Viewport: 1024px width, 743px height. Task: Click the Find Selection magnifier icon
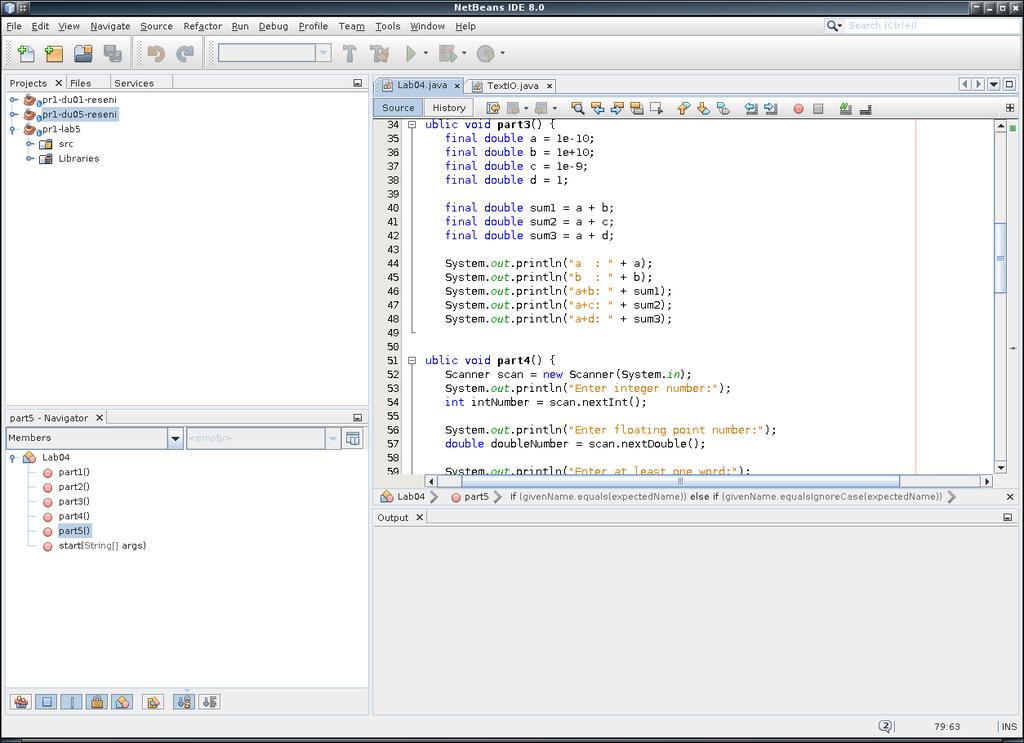coord(577,108)
